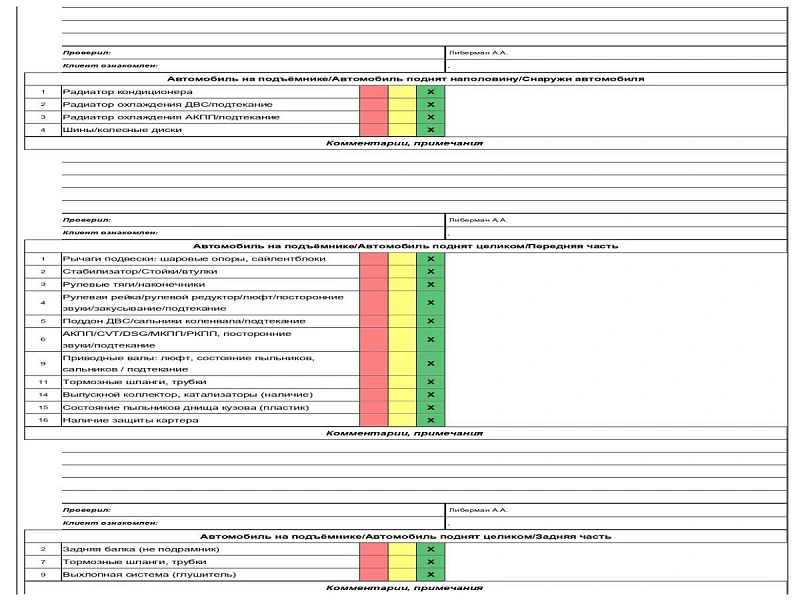Select yellow cell for Рулевые тяги/наконечники
This screenshot has height=600, width=800.
coord(402,284)
